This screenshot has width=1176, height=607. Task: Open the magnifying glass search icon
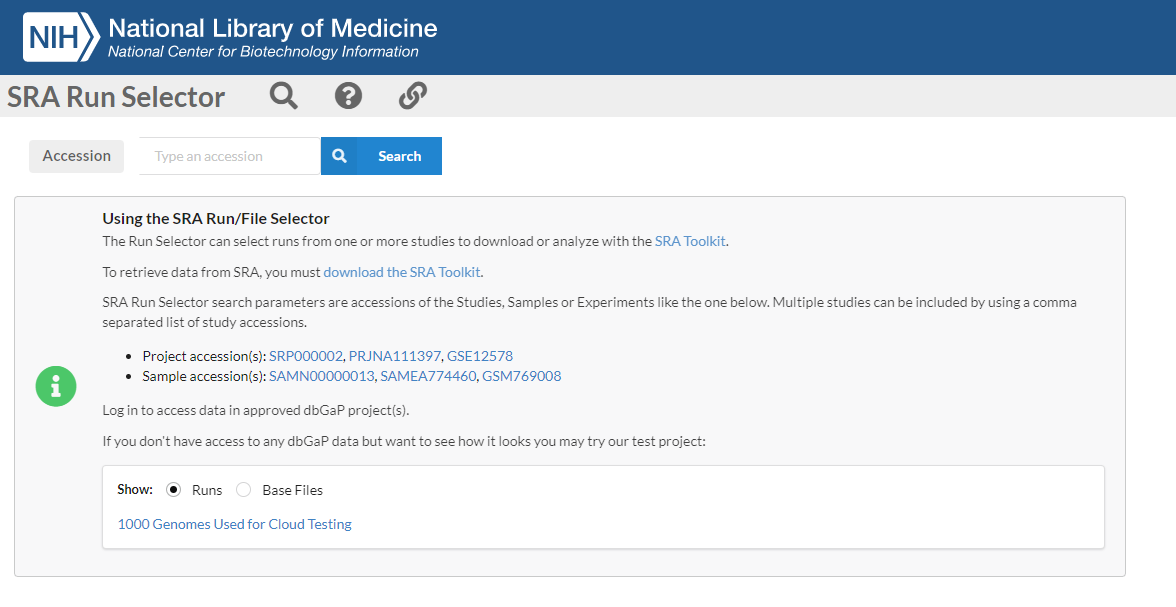(x=284, y=96)
